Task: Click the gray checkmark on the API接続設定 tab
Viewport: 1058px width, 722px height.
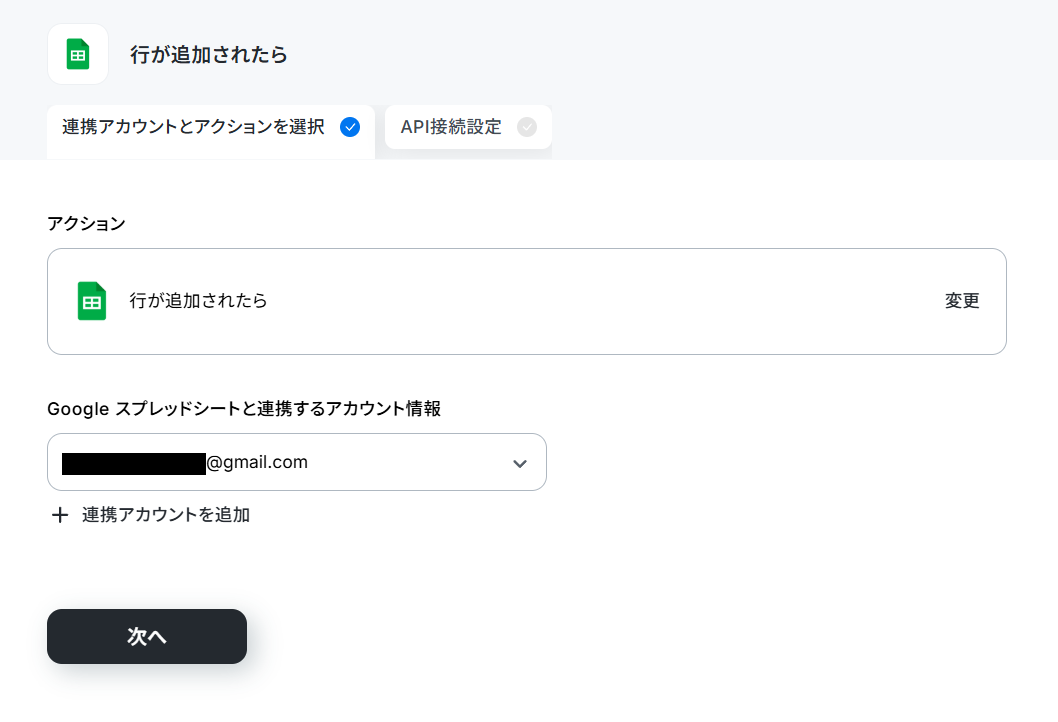Action: click(x=527, y=127)
